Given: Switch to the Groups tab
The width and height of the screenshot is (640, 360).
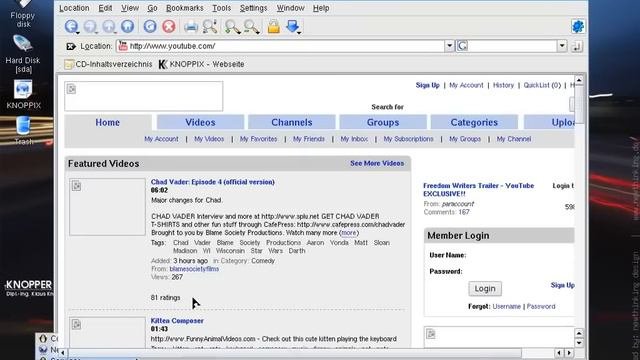Looking at the screenshot, I should click(383, 122).
